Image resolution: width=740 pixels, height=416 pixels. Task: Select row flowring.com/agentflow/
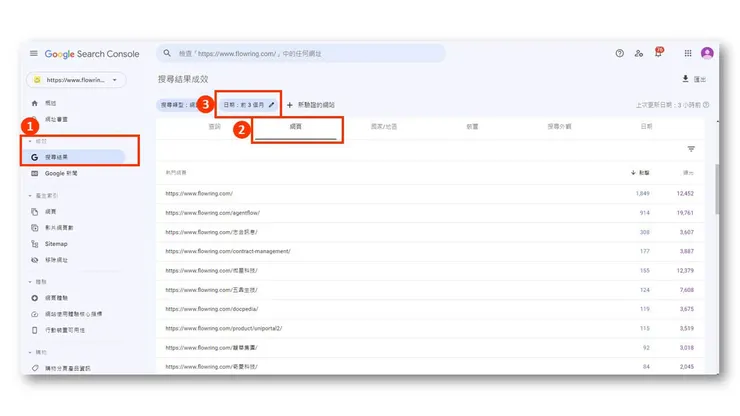click(x=429, y=213)
